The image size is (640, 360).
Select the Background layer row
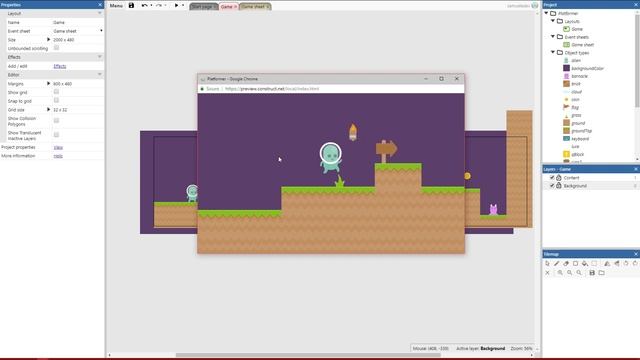(591, 186)
